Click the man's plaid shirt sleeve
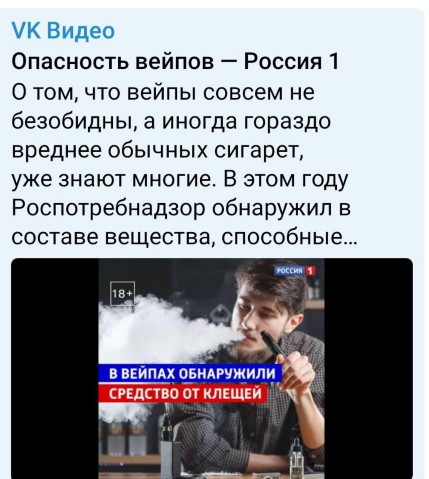This screenshot has width=429, height=479. 213,440
